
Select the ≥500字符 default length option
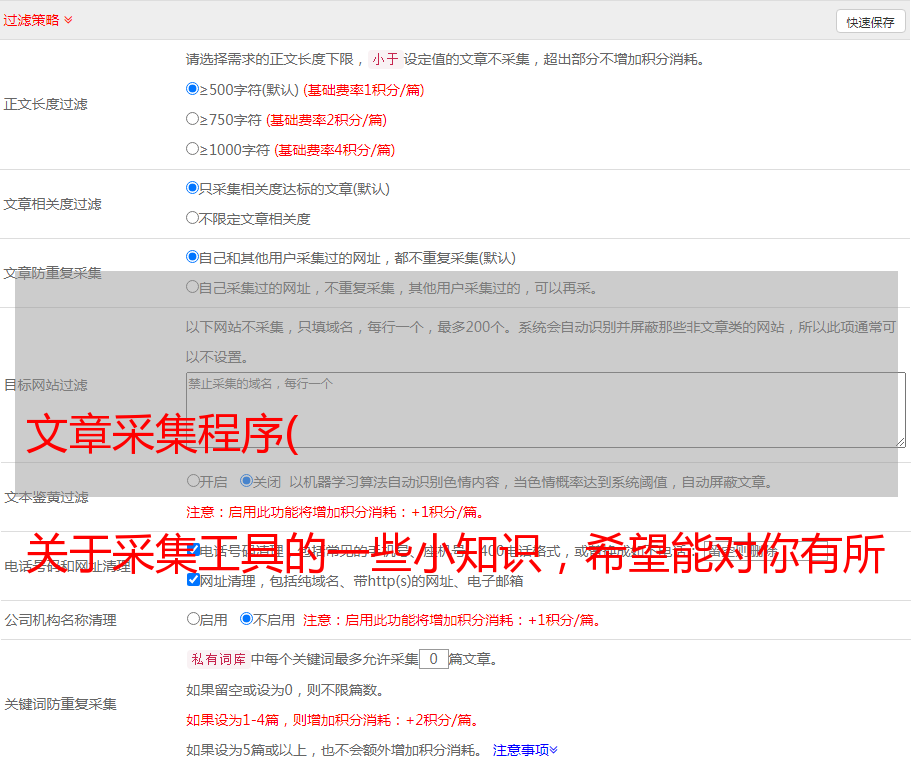point(192,88)
